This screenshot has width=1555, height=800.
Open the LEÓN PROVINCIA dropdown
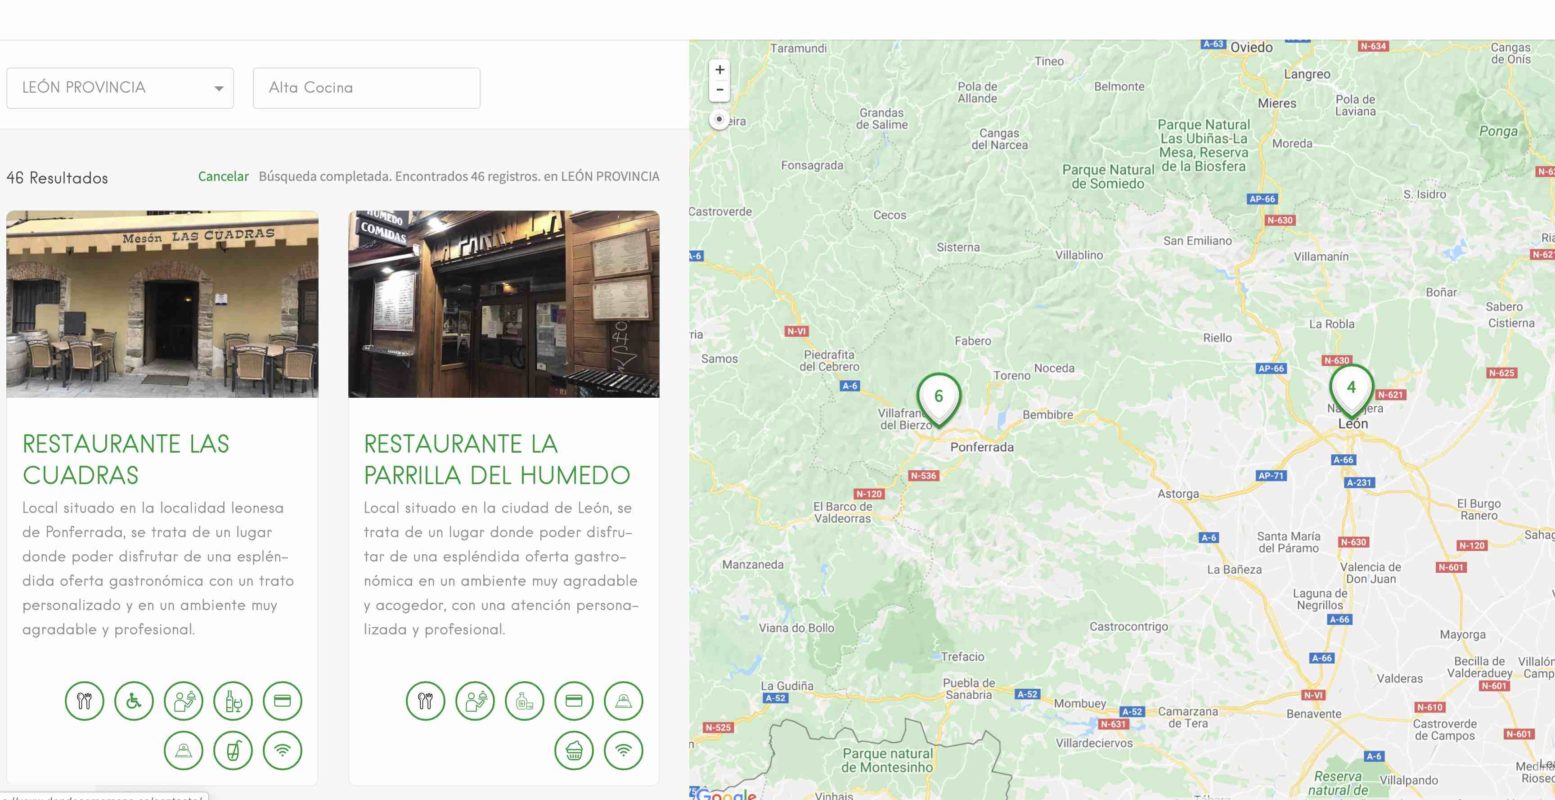click(x=120, y=88)
